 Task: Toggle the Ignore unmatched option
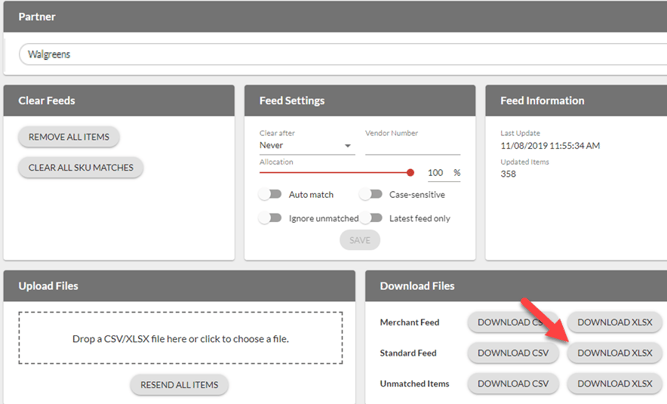pos(270,218)
